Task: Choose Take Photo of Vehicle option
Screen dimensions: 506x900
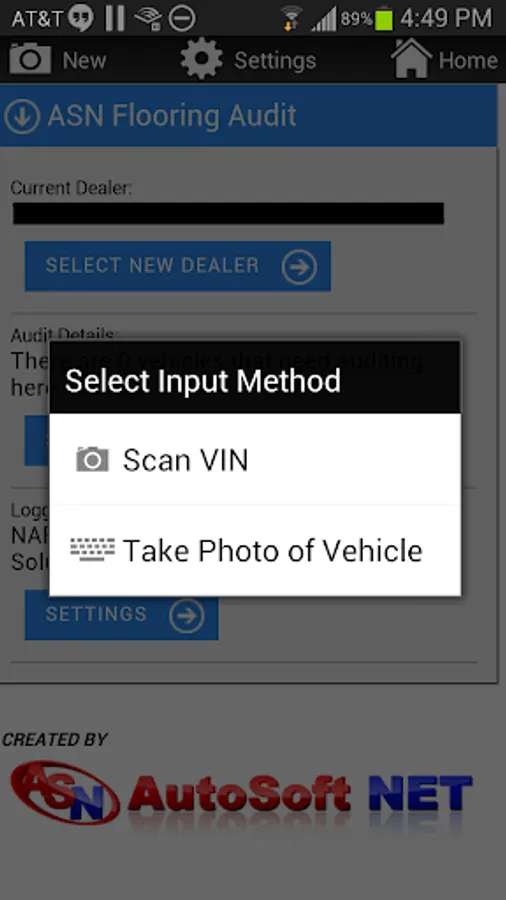Action: [255, 550]
